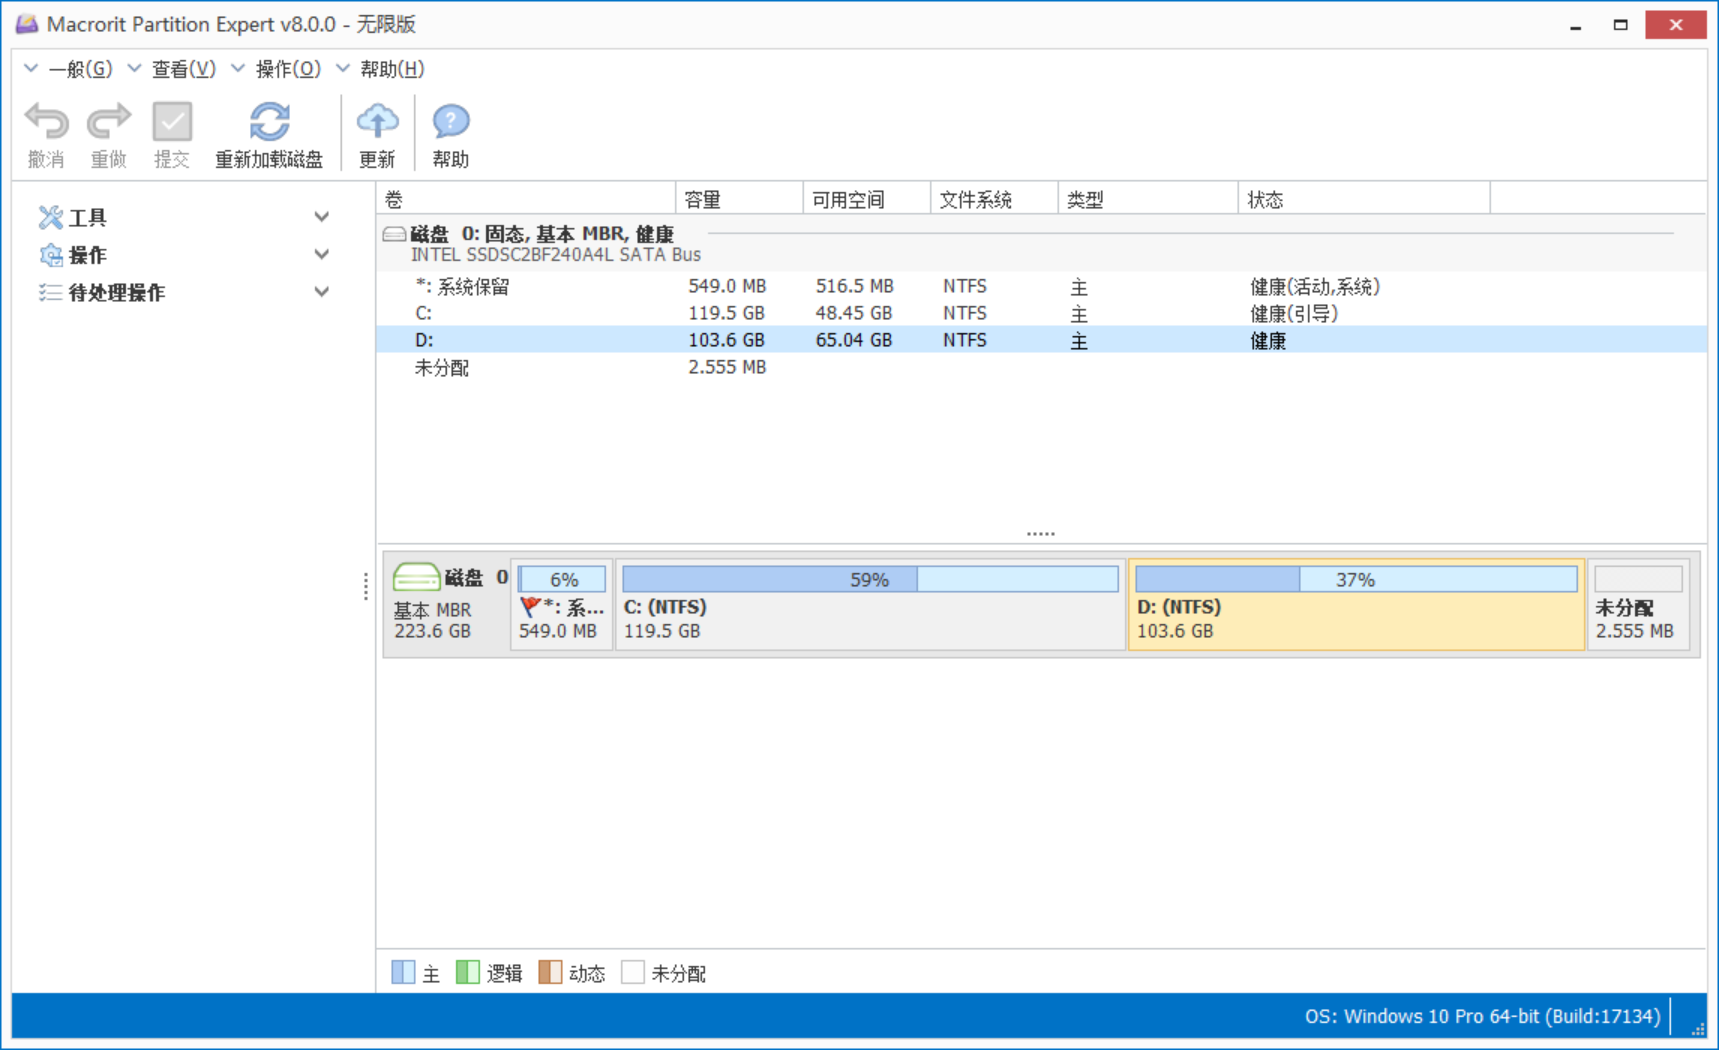Screen dimensions: 1719x1050
Task: Click the disk 0 drive icon in the list header
Action: 394,234
